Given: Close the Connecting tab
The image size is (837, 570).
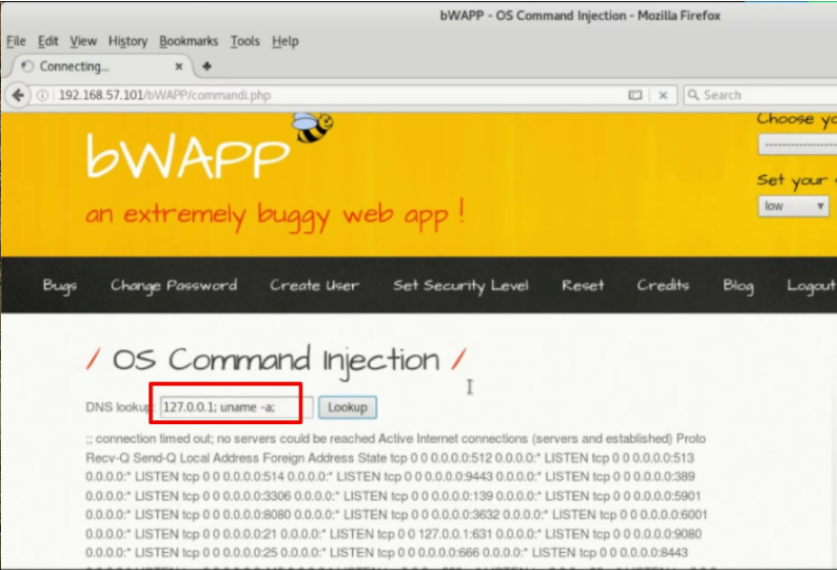Looking at the screenshot, I should pyautogui.click(x=179, y=67).
